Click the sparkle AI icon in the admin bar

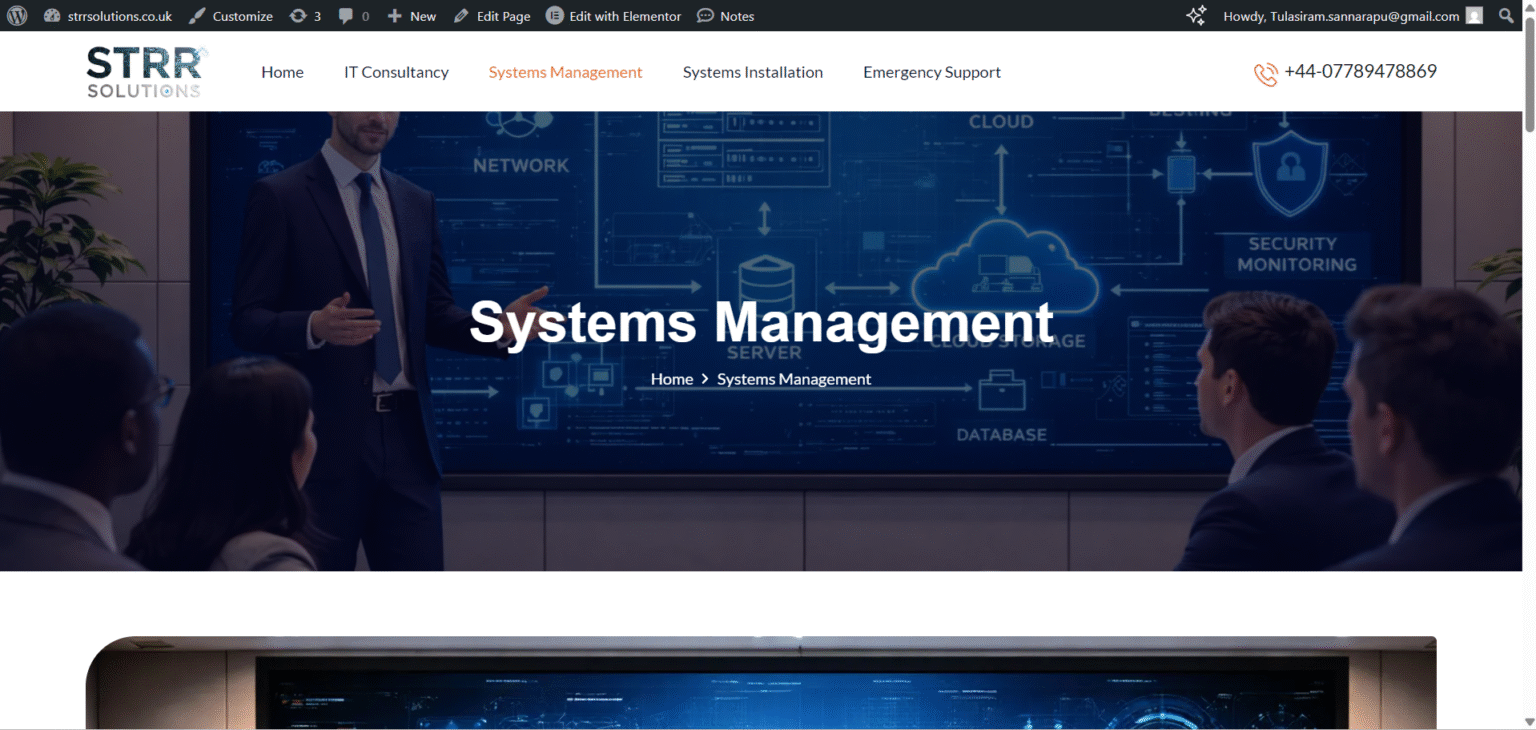click(1196, 15)
